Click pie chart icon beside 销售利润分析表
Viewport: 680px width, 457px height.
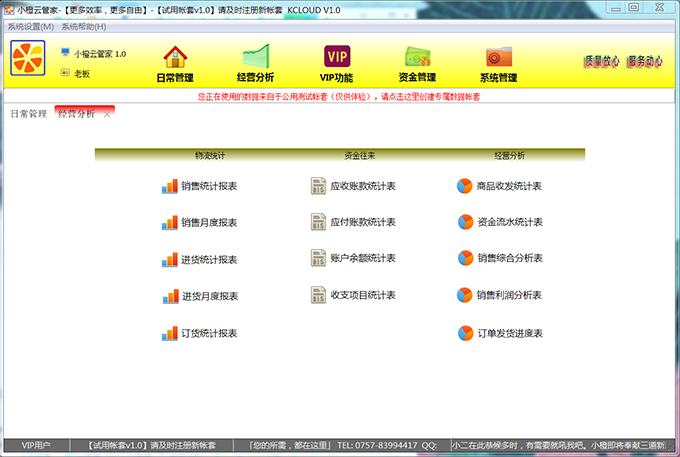(464, 295)
